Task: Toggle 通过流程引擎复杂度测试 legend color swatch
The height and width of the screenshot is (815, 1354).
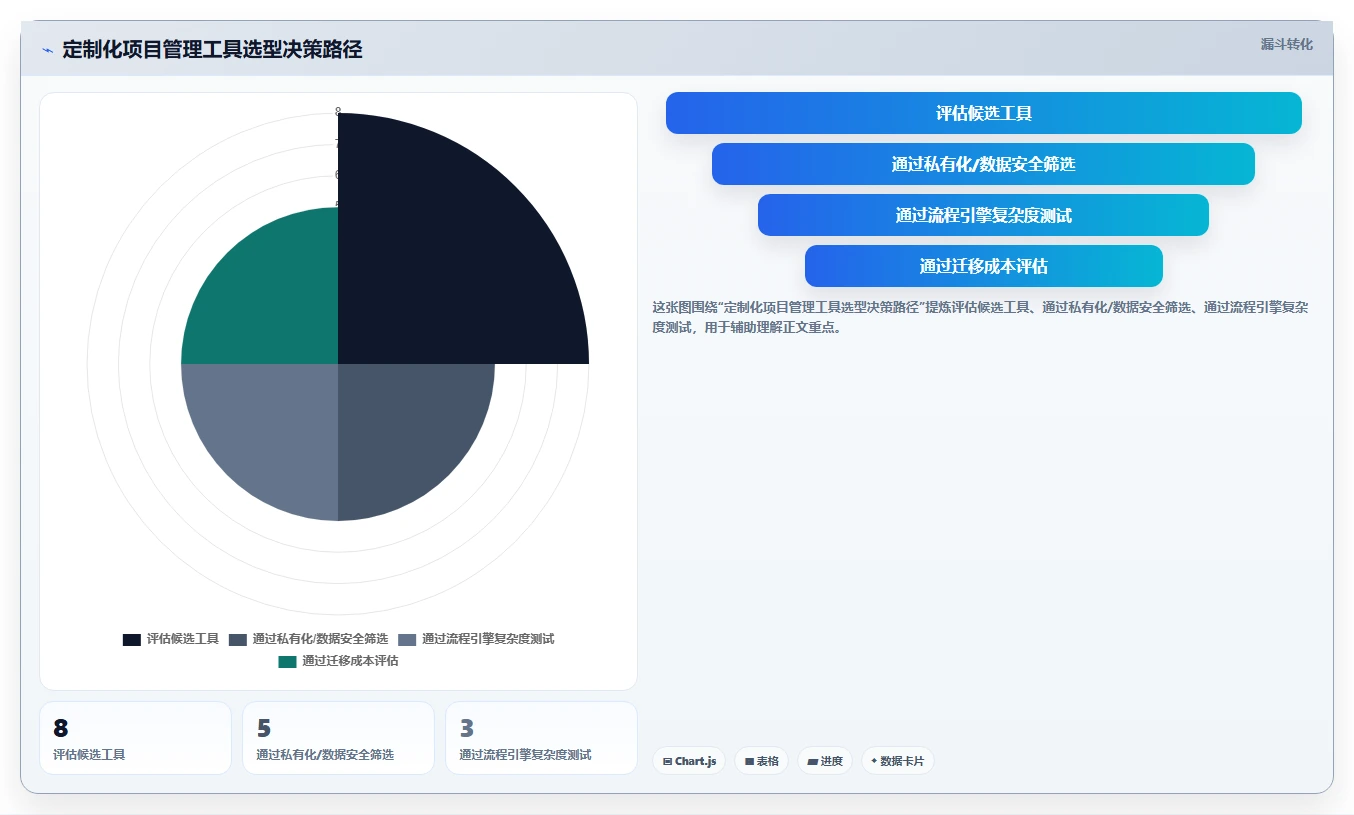Action: [407, 639]
